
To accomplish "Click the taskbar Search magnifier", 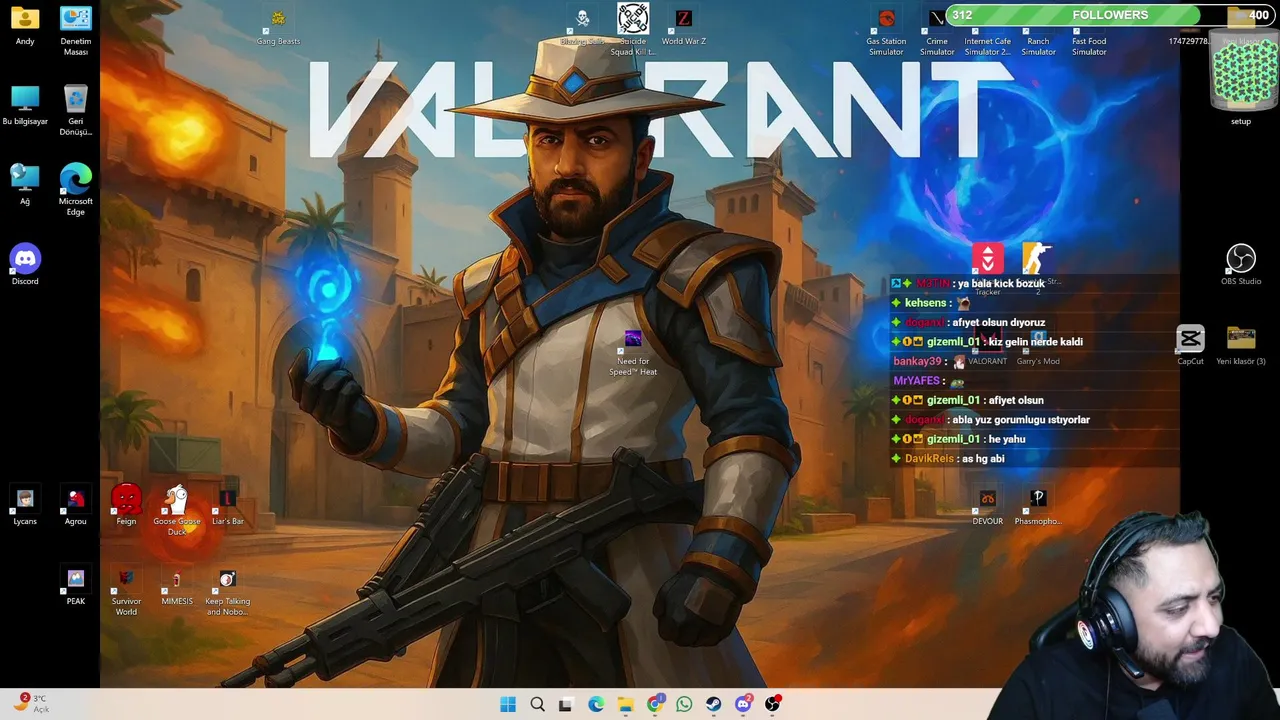I will [537, 704].
